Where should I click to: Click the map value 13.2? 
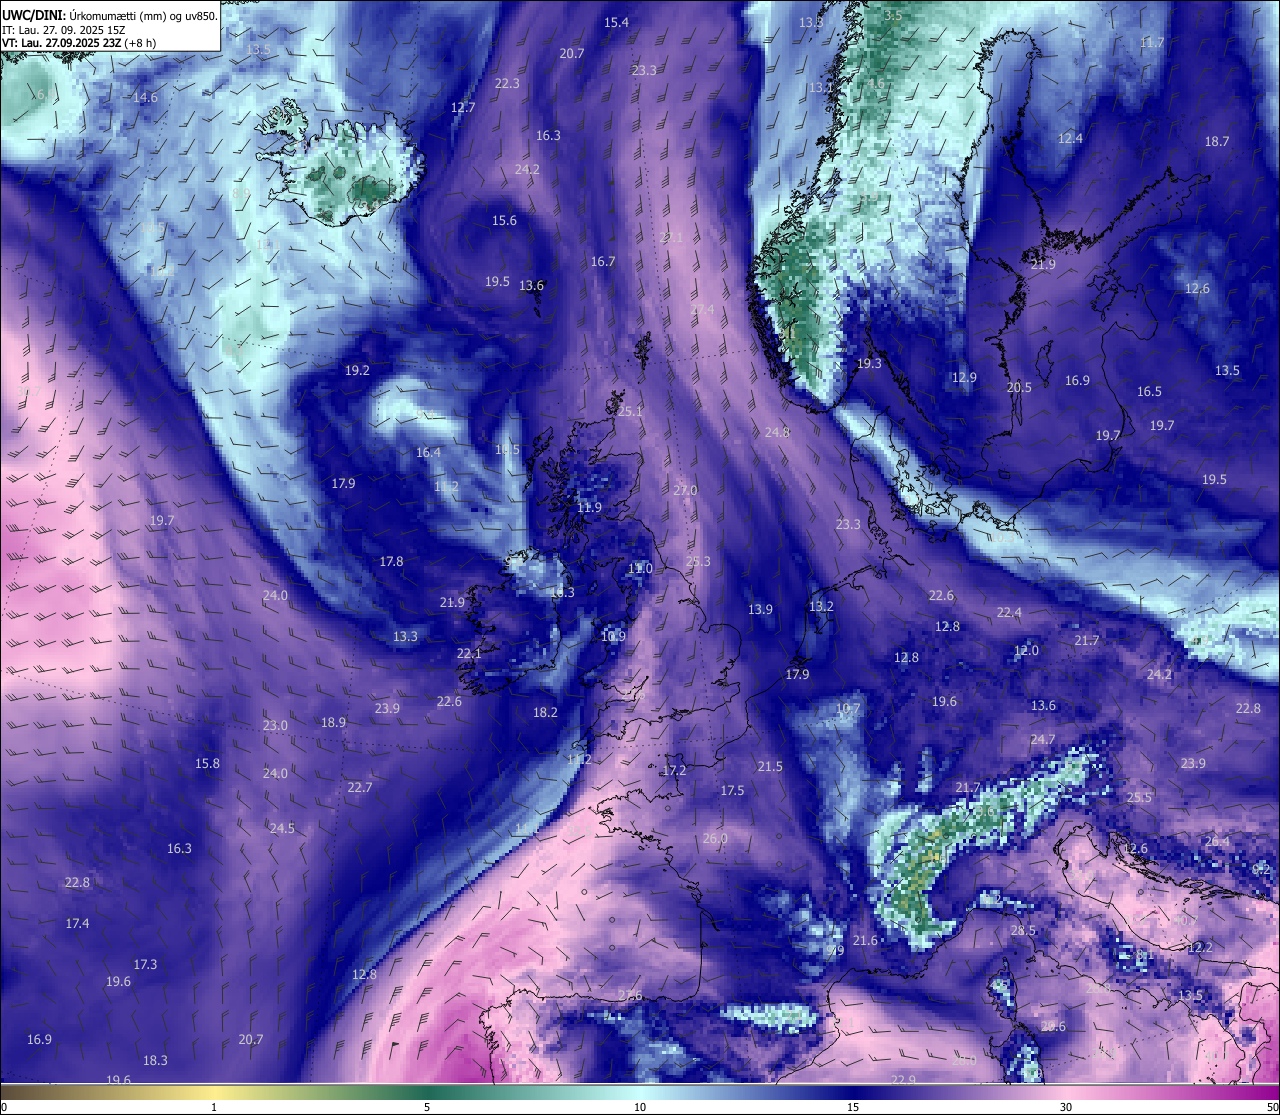pyautogui.click(x=821, y=606)
